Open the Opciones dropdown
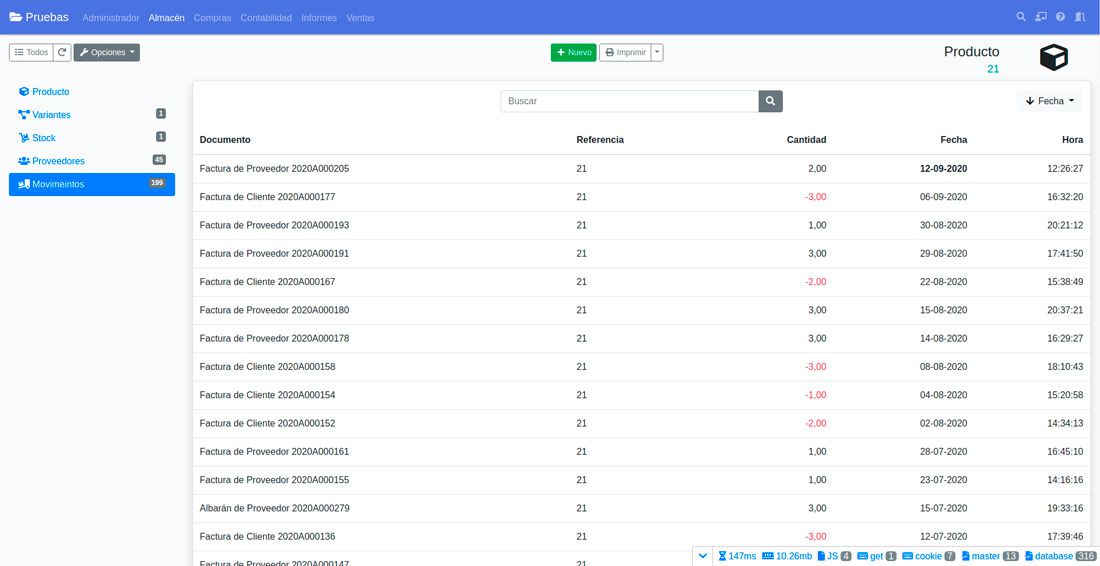Viewport: 1100px width, 566px height. [107, 52]
